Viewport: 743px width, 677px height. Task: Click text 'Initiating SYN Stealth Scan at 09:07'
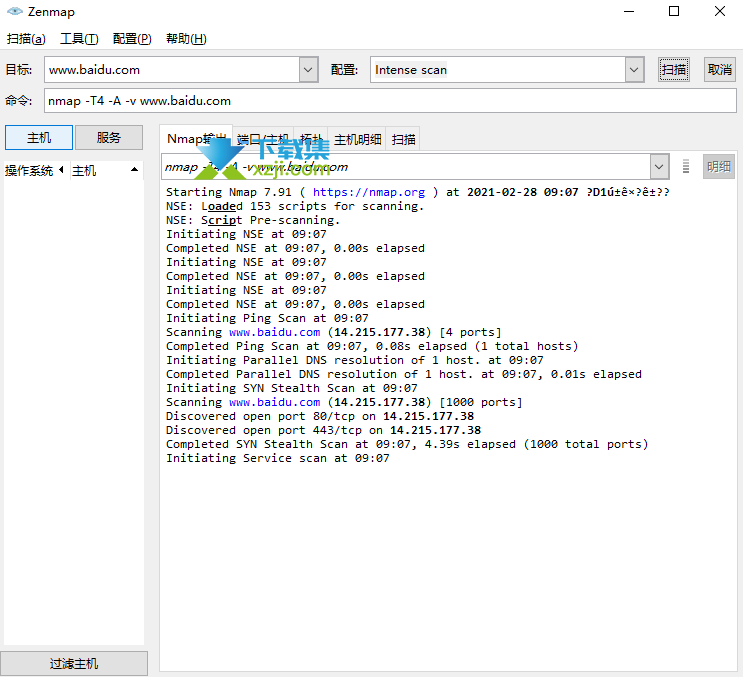tap(291, 388)
